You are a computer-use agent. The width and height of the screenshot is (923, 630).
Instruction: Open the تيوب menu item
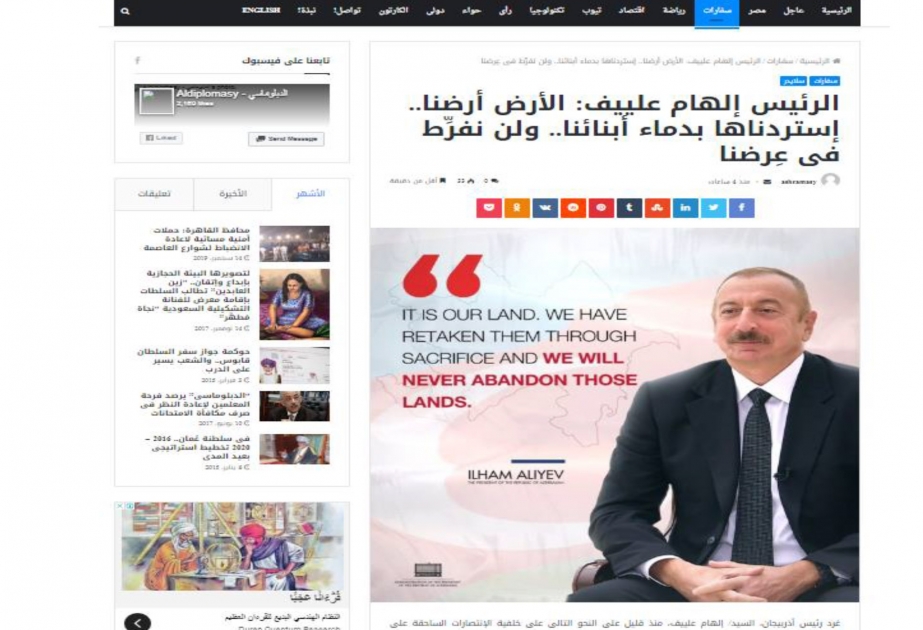click(591, 11)
